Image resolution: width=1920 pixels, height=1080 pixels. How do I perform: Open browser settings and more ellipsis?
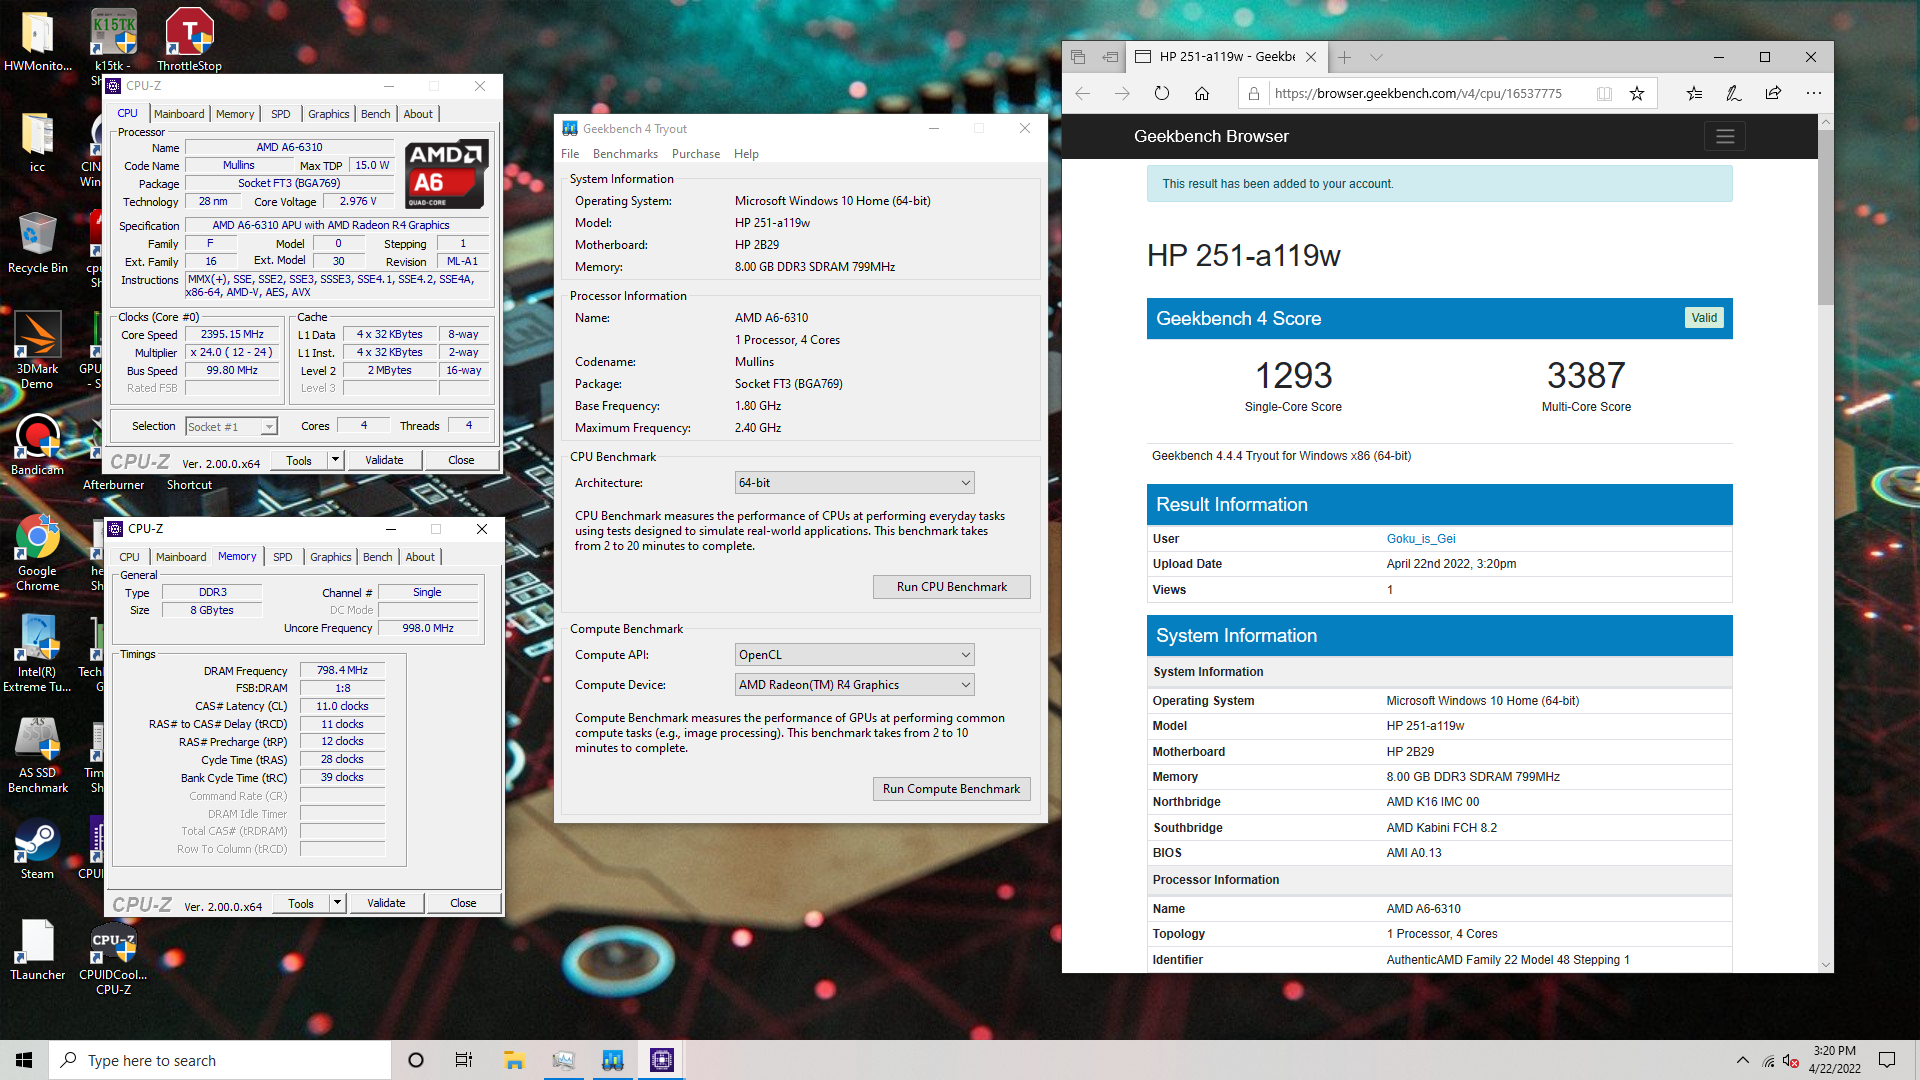[x=1813, y=93]
